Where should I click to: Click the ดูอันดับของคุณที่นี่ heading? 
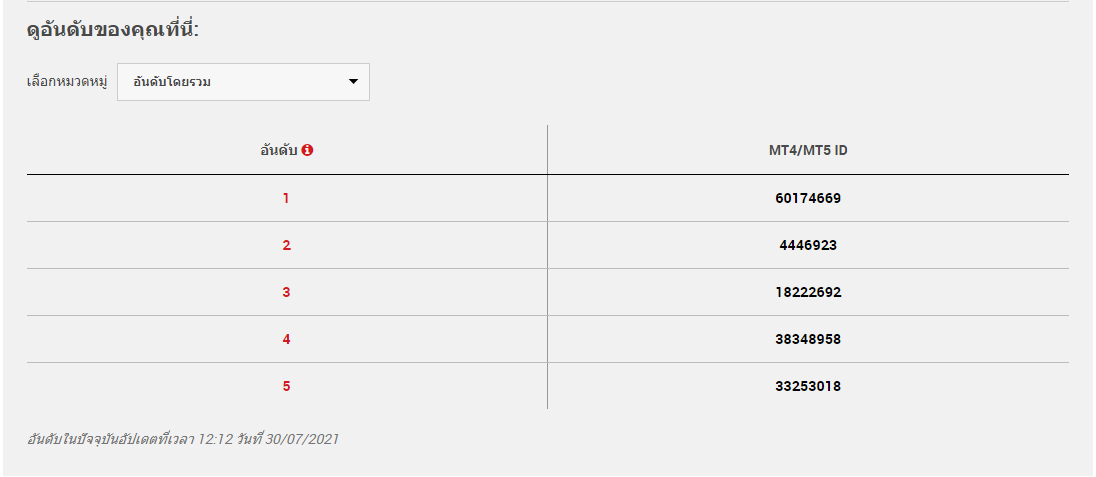click(113, 30)
